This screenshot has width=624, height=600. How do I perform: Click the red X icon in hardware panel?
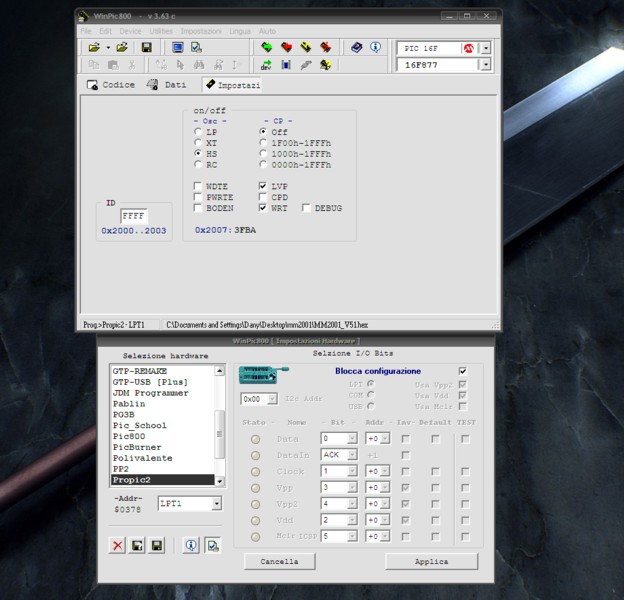click(x=118, y=544)
